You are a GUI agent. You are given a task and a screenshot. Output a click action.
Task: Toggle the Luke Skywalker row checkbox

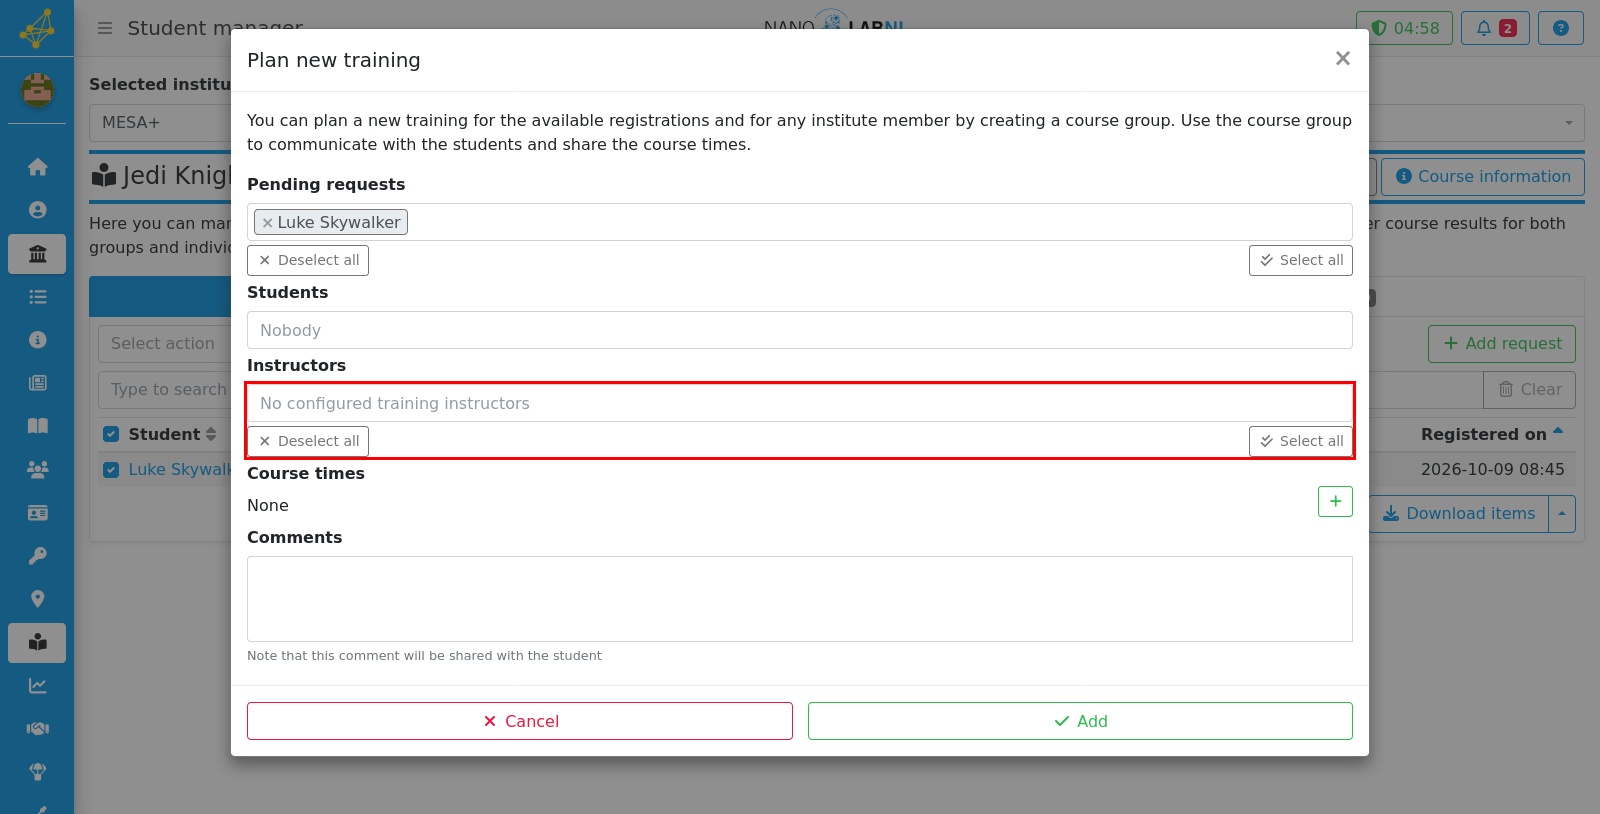click(x=111, y=470)
